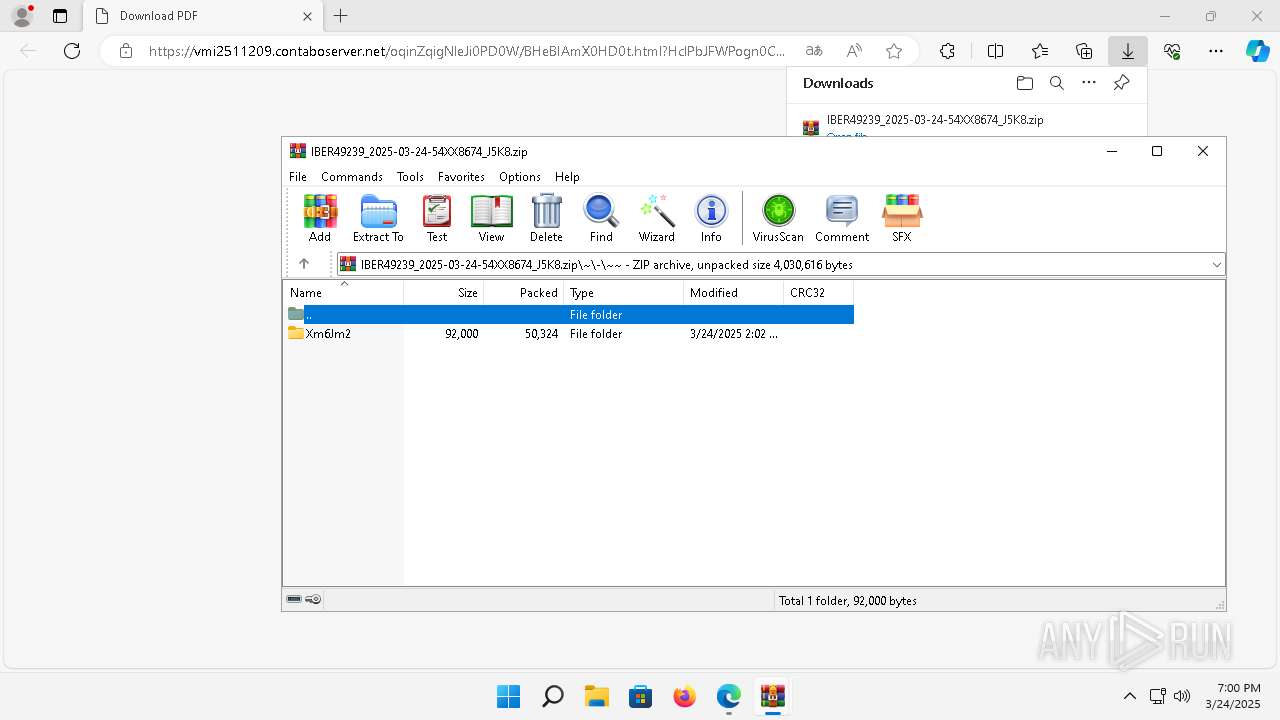Open downloads folder icon in Downloads panel

tap(1024, 83)
